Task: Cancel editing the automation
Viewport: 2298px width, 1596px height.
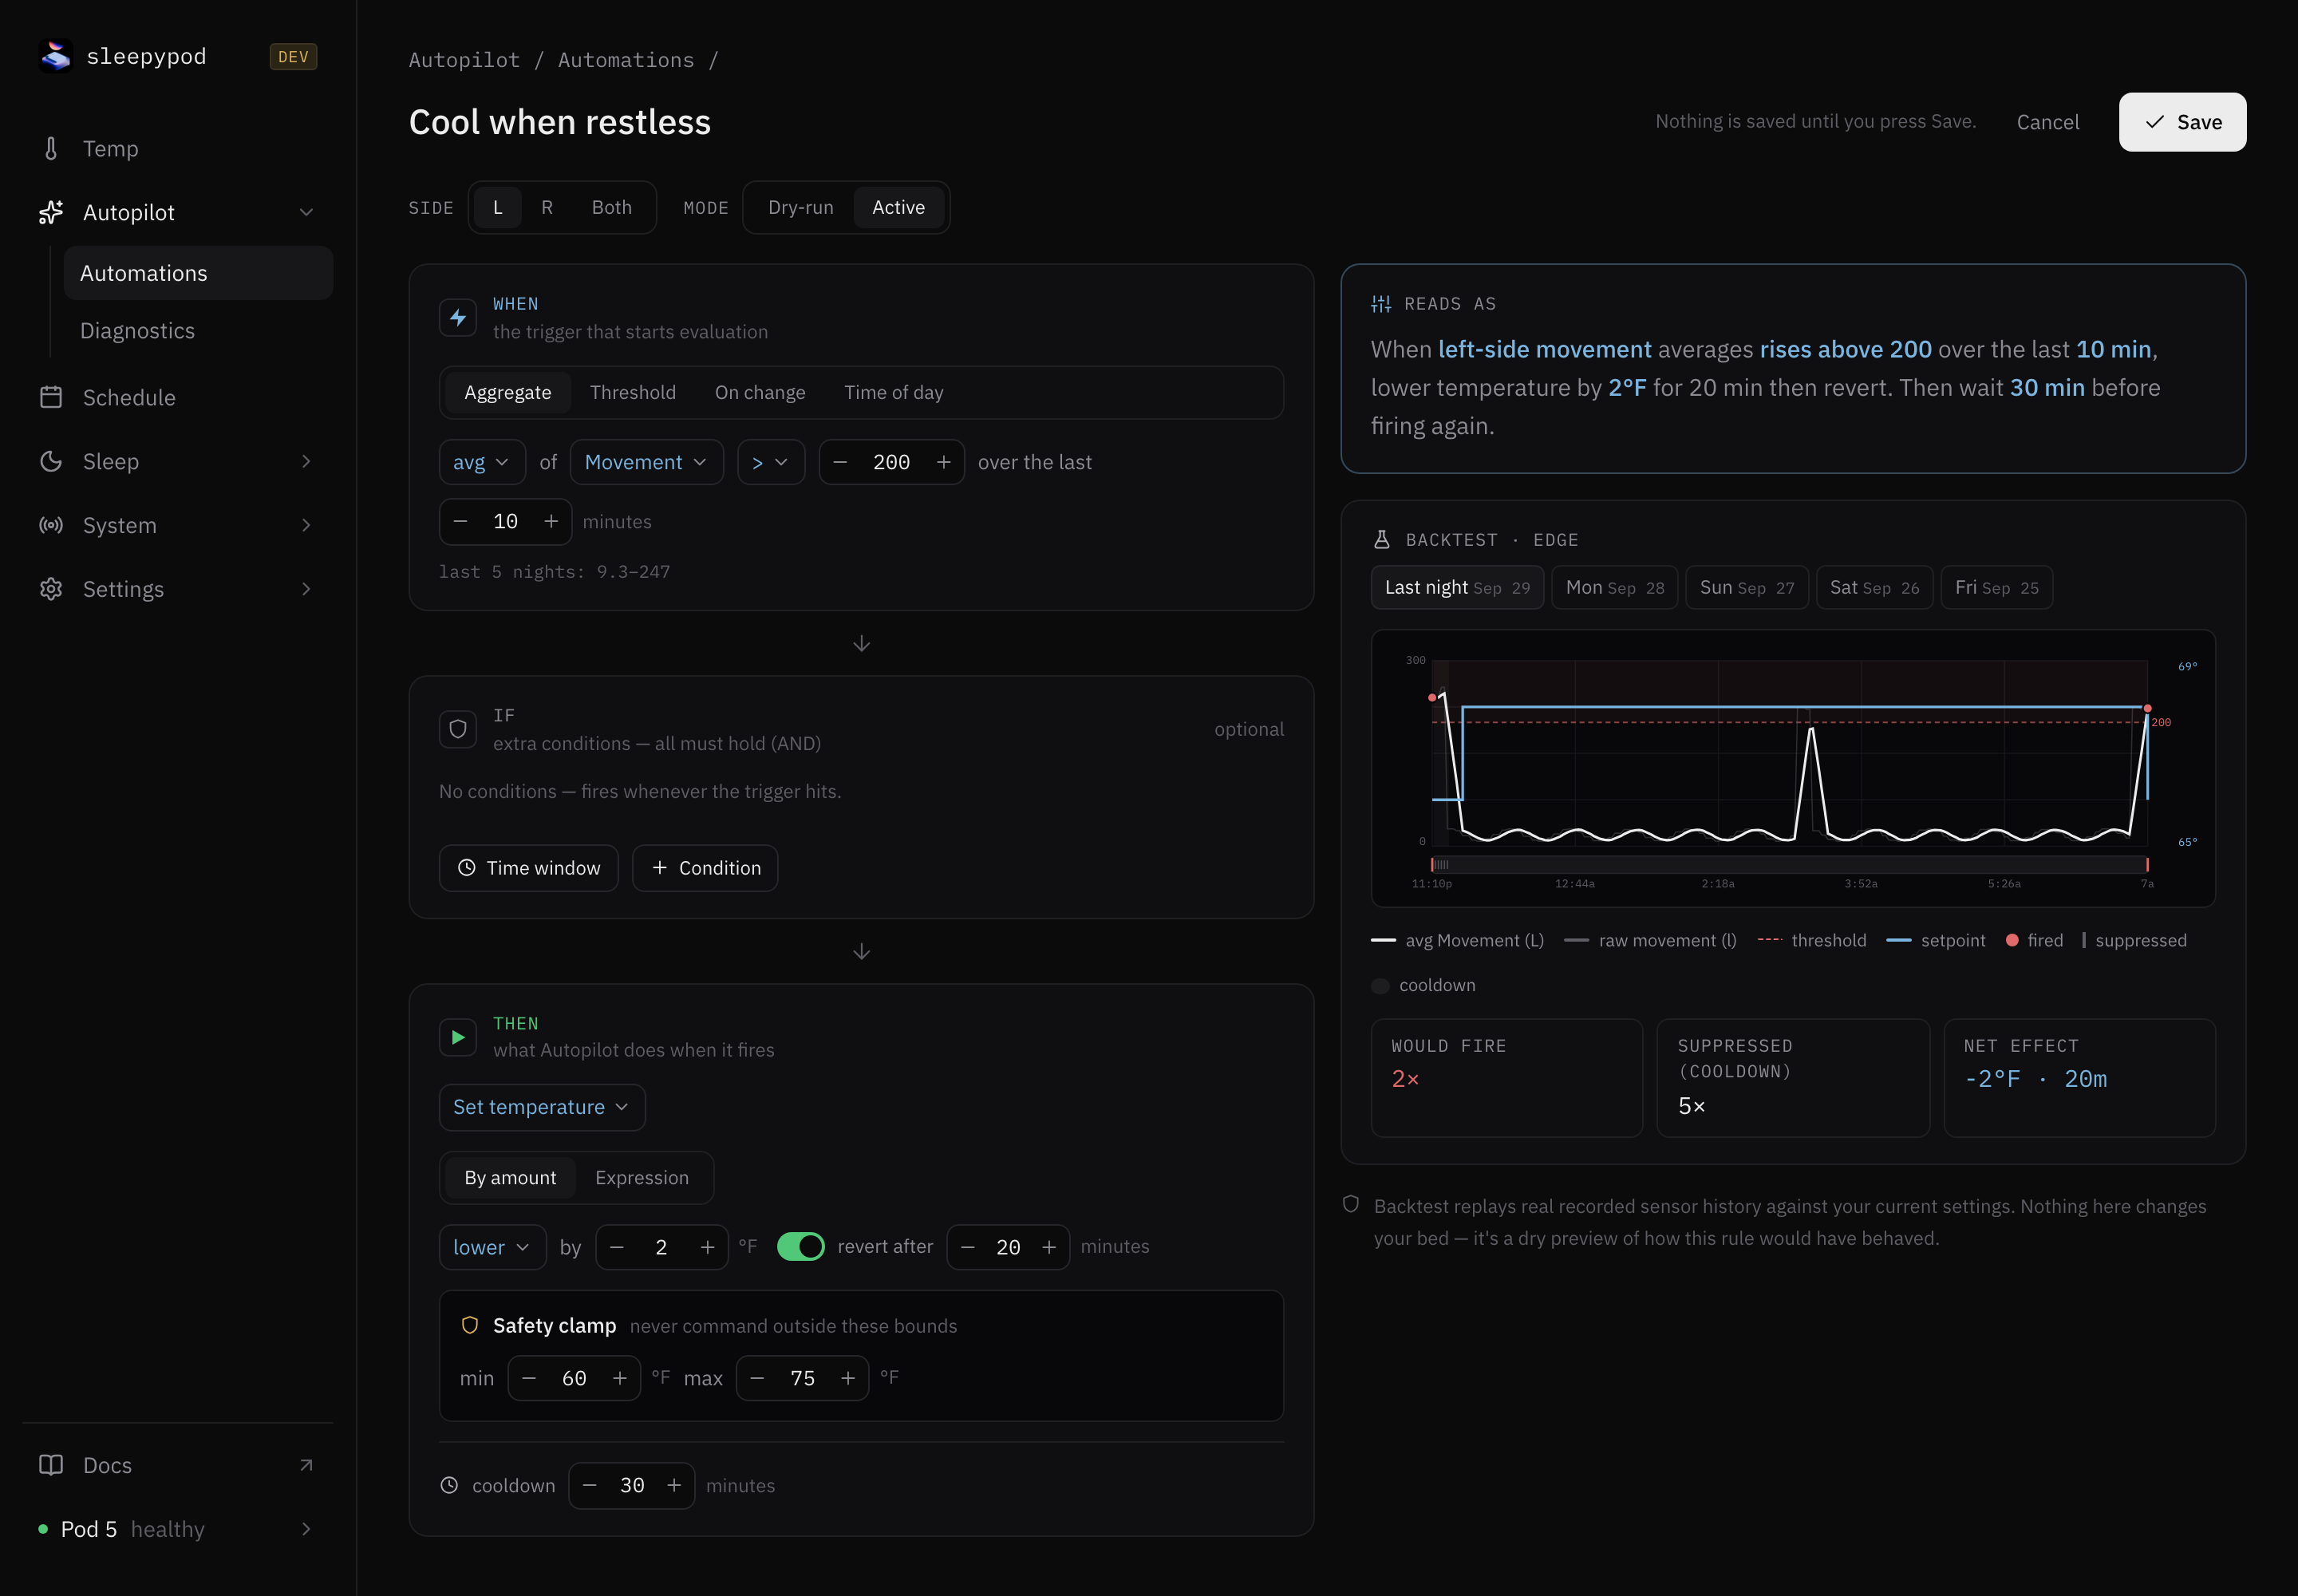Action: tap(2048, 122)
